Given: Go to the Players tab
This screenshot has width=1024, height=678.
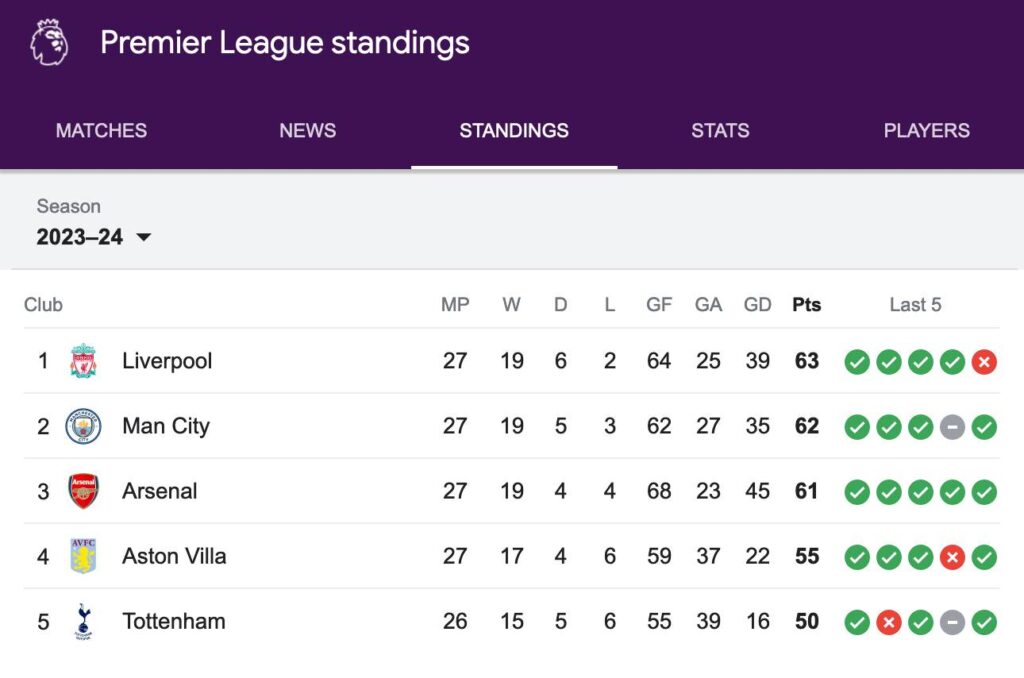Looking at the screenshot, I should pos(926,130).
